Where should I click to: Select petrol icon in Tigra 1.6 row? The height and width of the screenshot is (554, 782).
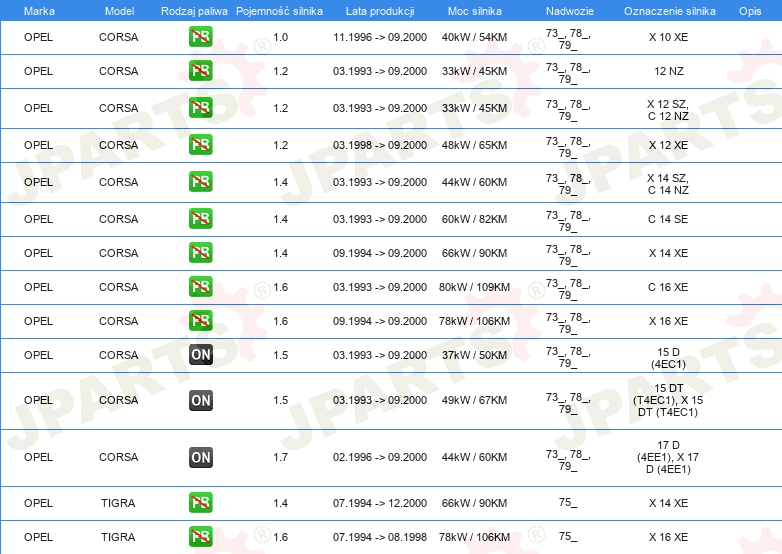click(x=200, y=537)
